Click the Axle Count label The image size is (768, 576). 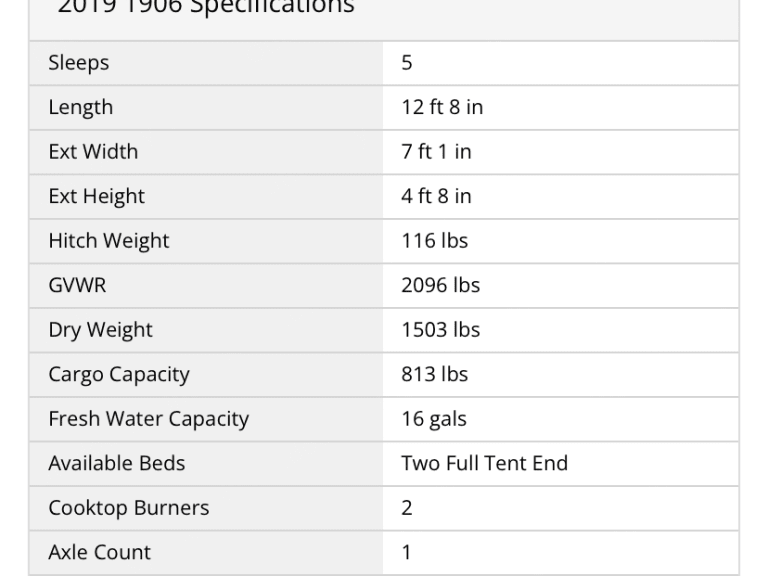[x=100, y=552]
